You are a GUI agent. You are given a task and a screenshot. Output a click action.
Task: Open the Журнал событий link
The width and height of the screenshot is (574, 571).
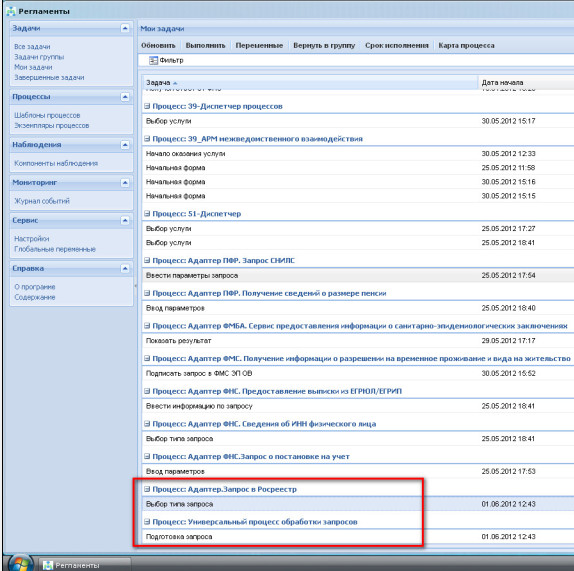click(42, 201)
